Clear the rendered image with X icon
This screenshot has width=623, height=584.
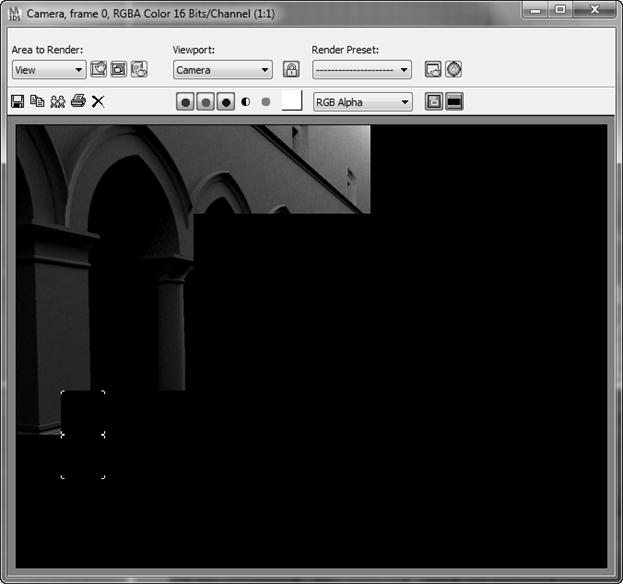[x=98, y=102]
